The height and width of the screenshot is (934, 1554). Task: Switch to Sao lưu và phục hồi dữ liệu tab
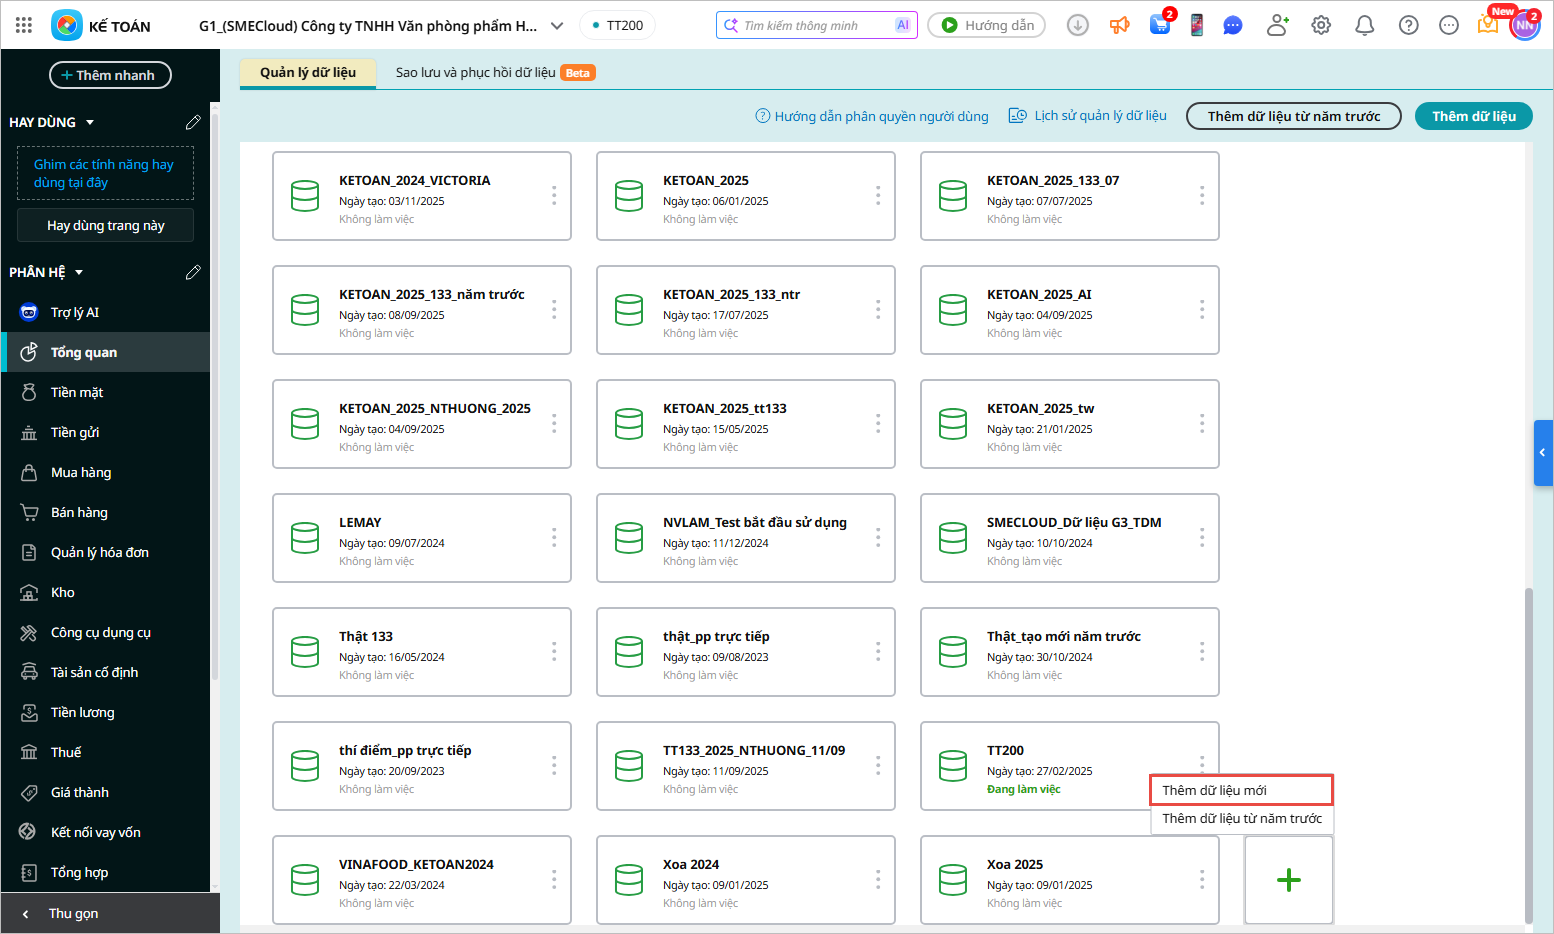pos(476,73)
